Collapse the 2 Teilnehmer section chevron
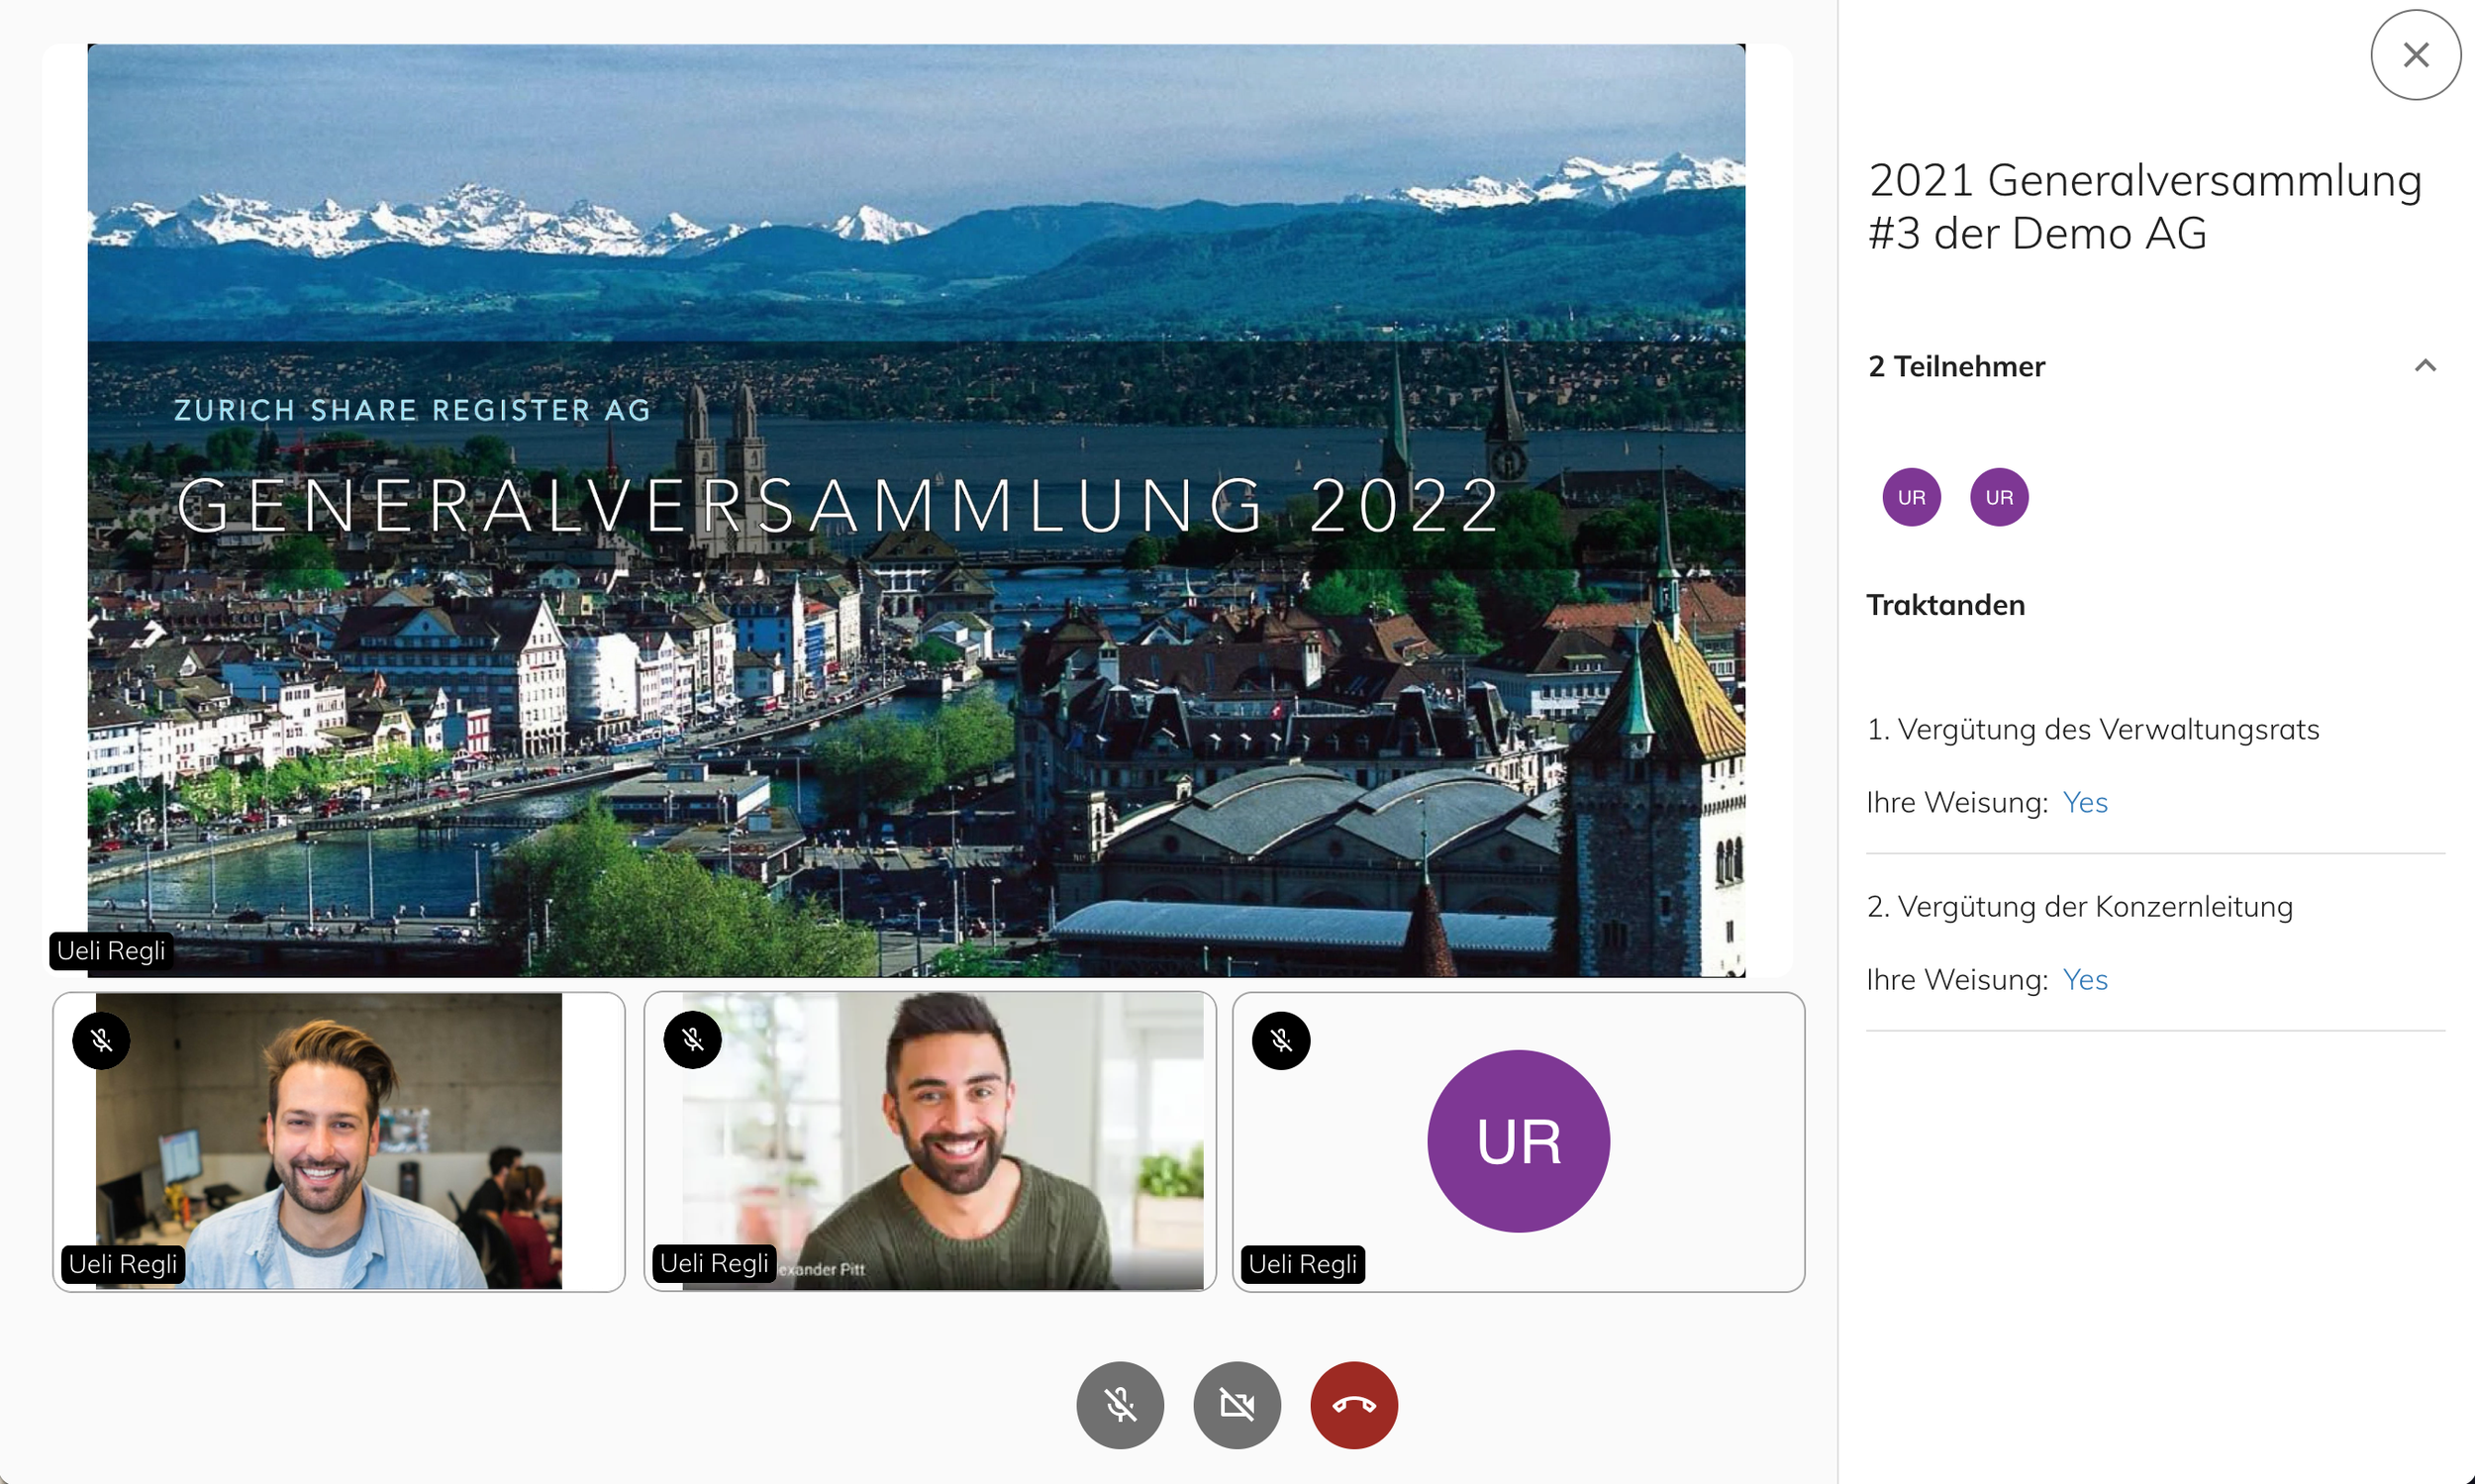The image size is (2475, 1484). [2425, 366]
